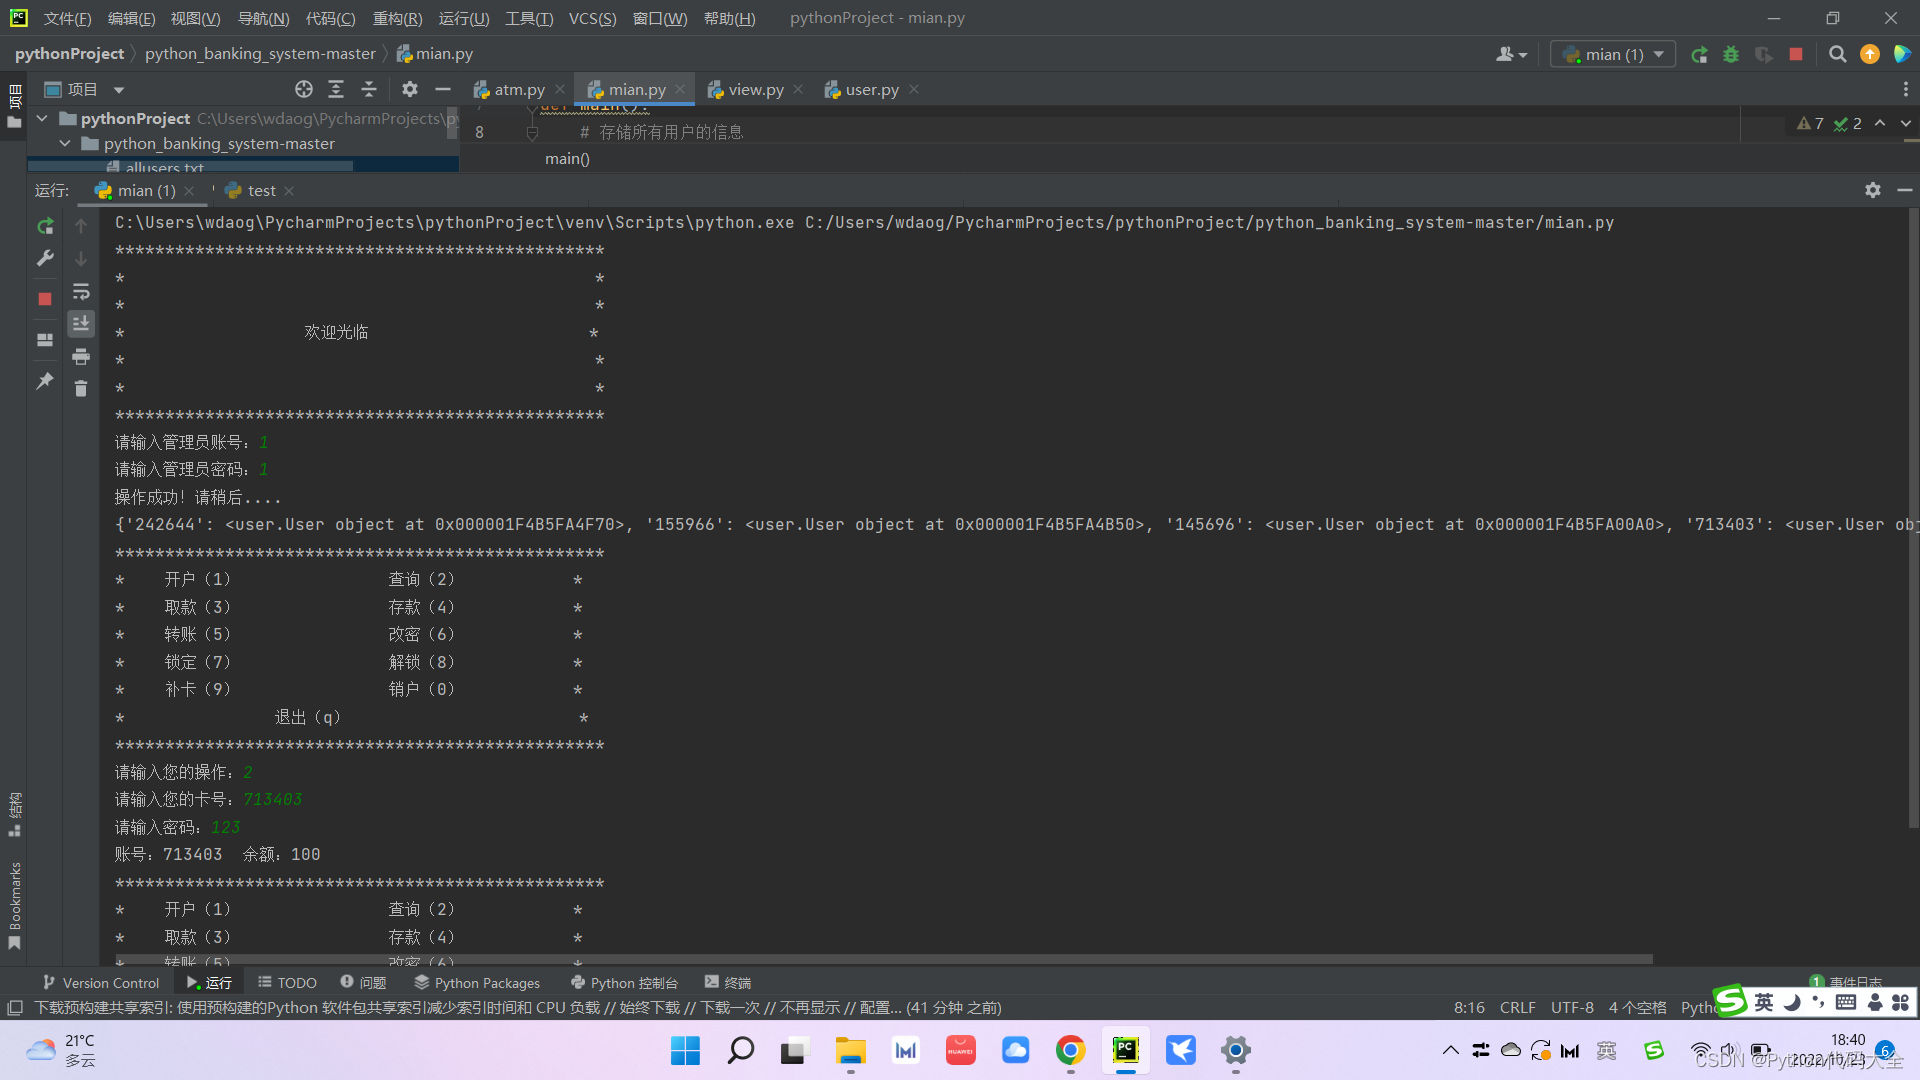Collapse the python_banking_system-master folder
Image resolution: width=1920 pixels, height=1080 pixels.
pos(65,144)
